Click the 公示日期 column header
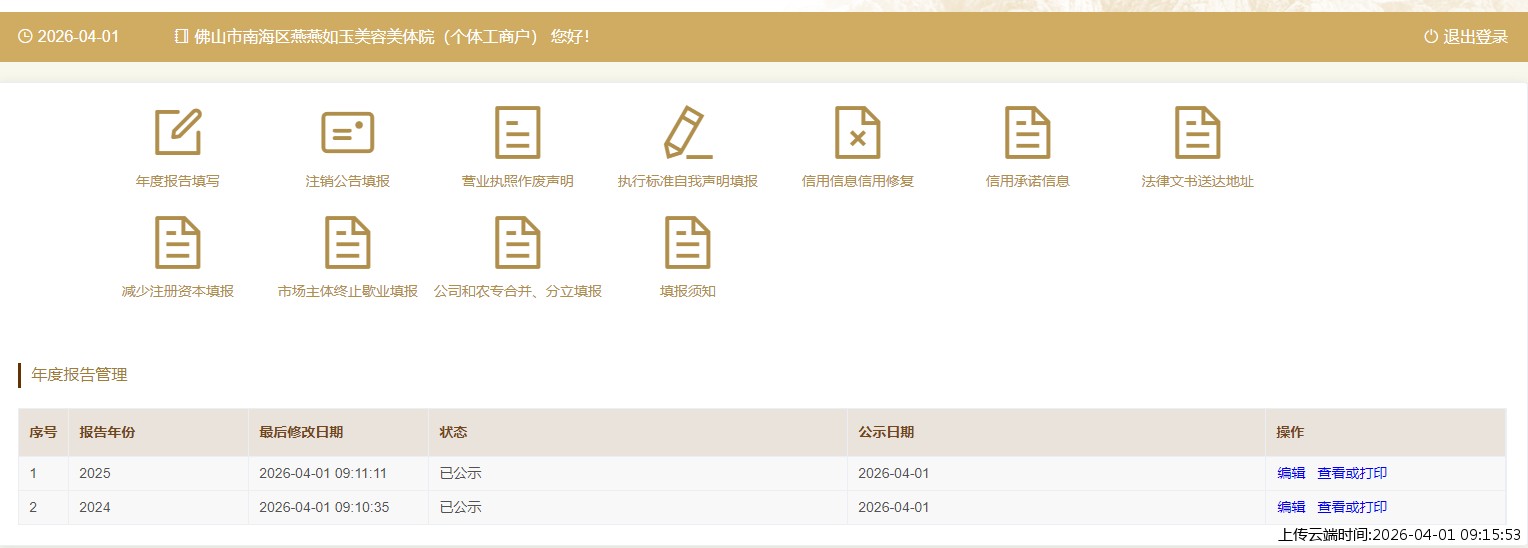 pos(886,433)
